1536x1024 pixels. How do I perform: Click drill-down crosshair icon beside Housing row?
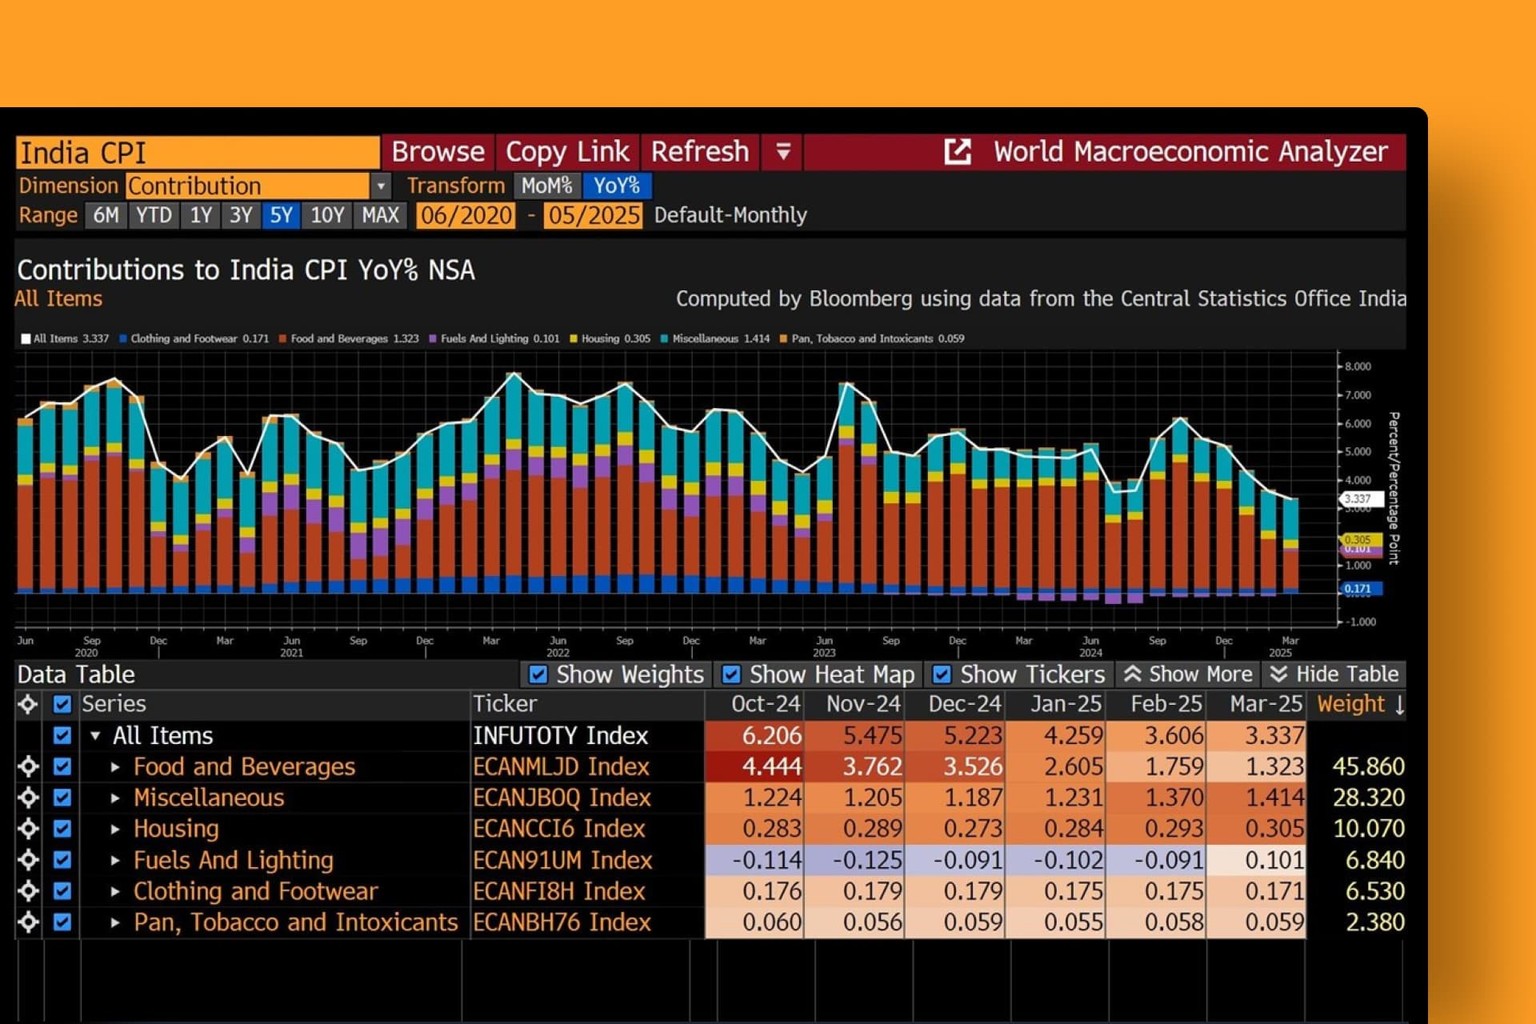(28, 829)
